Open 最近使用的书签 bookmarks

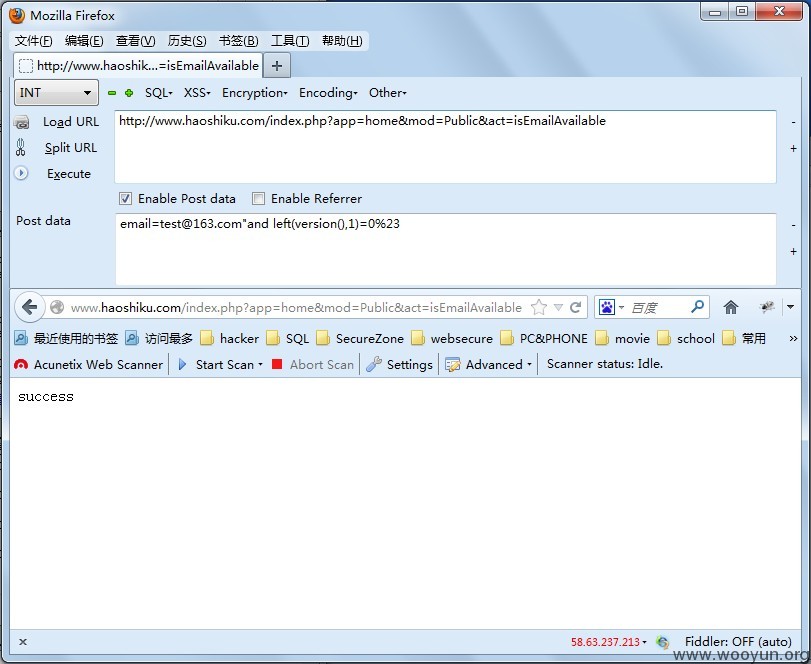[66, 338]
